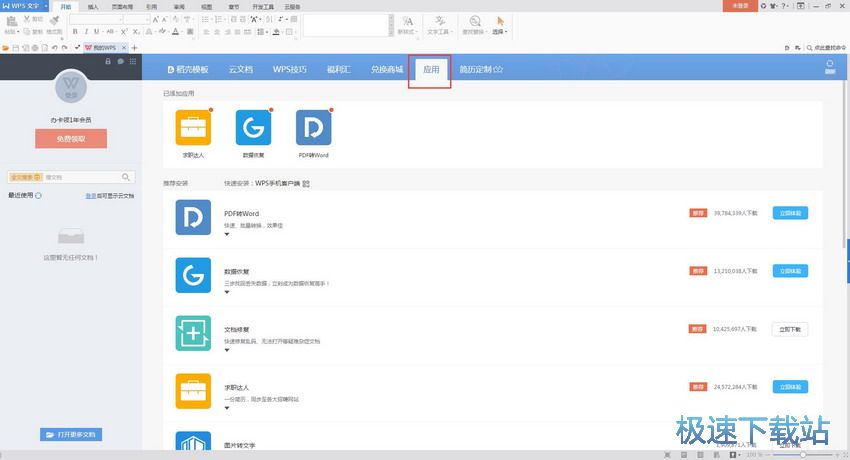Select the 应用 tab
Image resolution: width=850 pixels, height=460 pixels.
[431, 69]
